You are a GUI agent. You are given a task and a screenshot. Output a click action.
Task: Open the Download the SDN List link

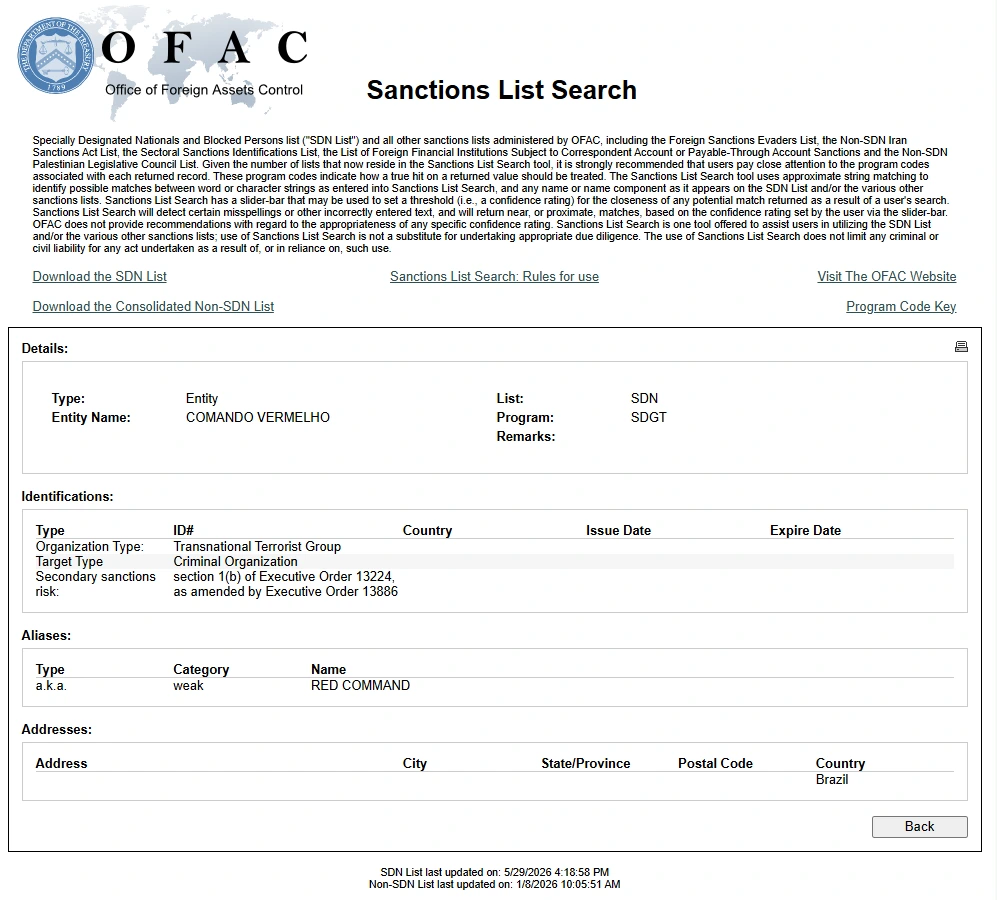pos(100,277)
